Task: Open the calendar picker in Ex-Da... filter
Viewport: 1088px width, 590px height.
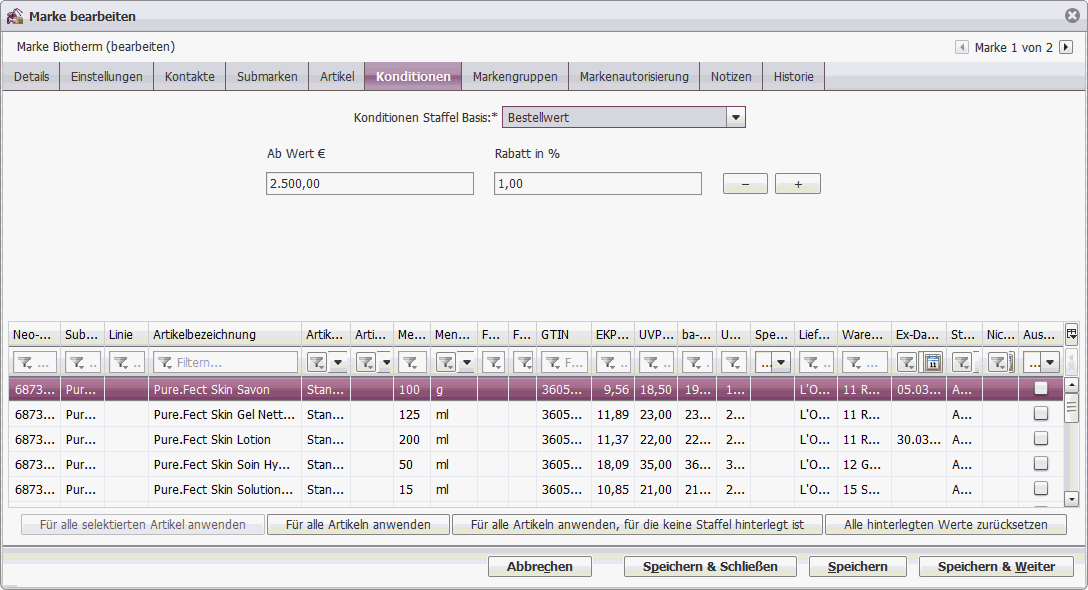Action: point(933,362)
